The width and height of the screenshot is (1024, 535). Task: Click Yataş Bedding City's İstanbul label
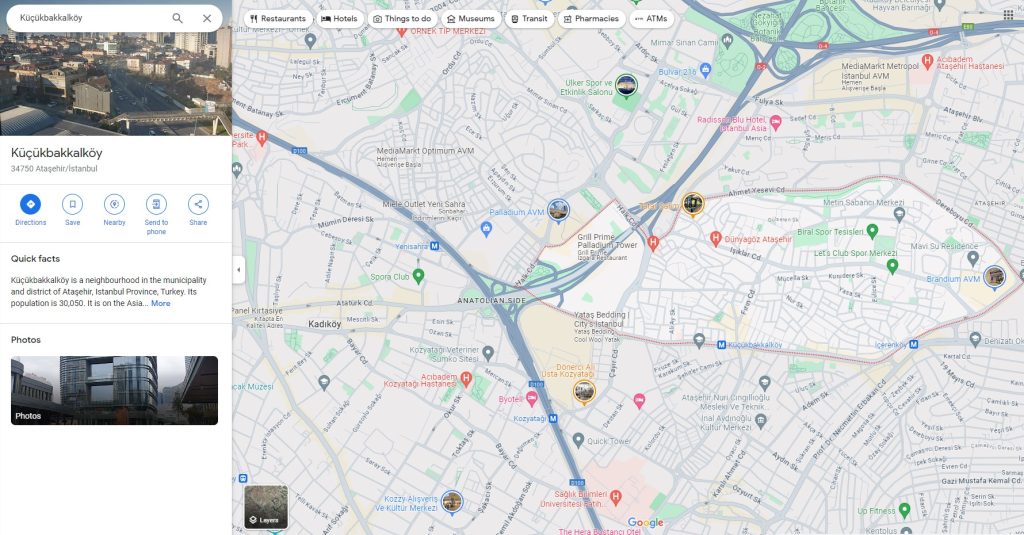coord(601,319)
